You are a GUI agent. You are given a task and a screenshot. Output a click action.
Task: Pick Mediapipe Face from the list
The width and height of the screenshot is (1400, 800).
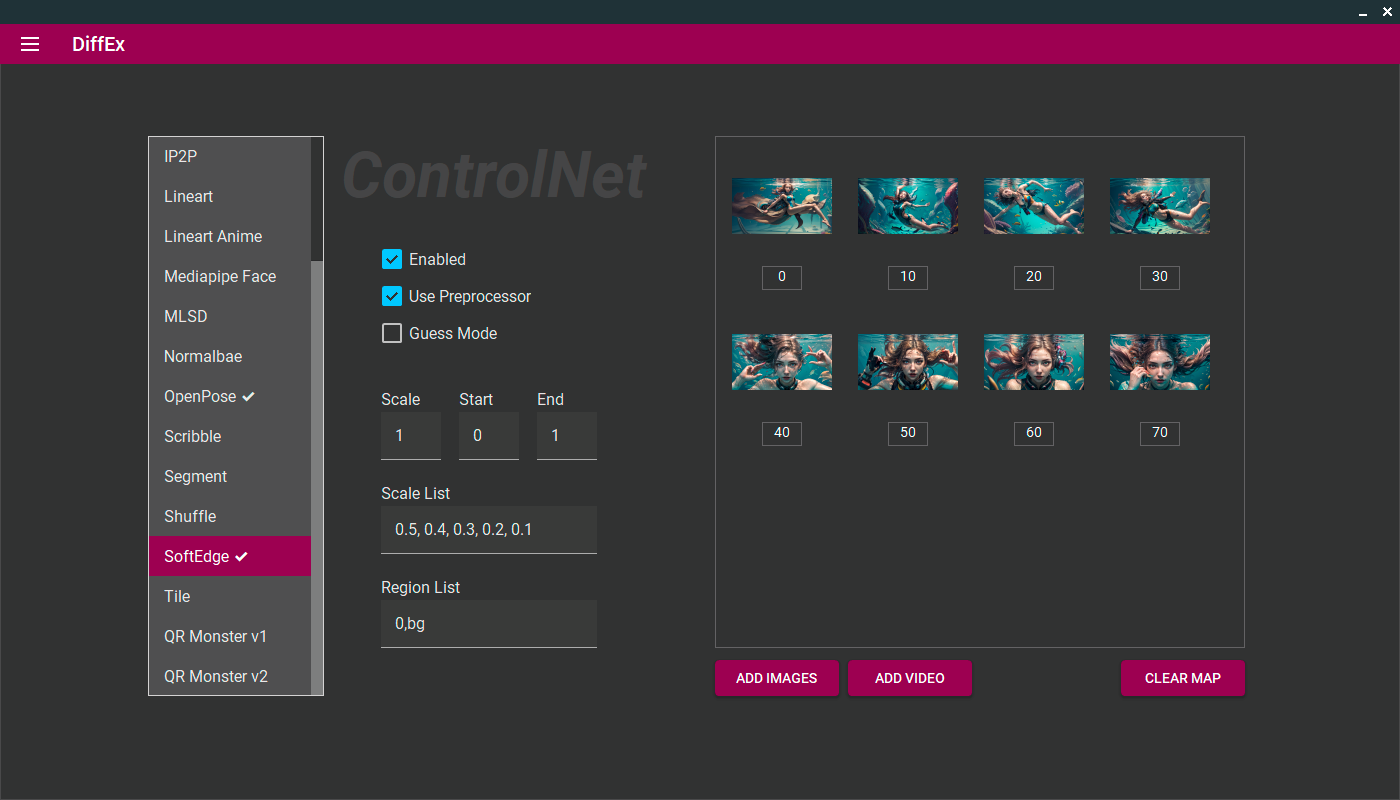click(x=230, y=276)
